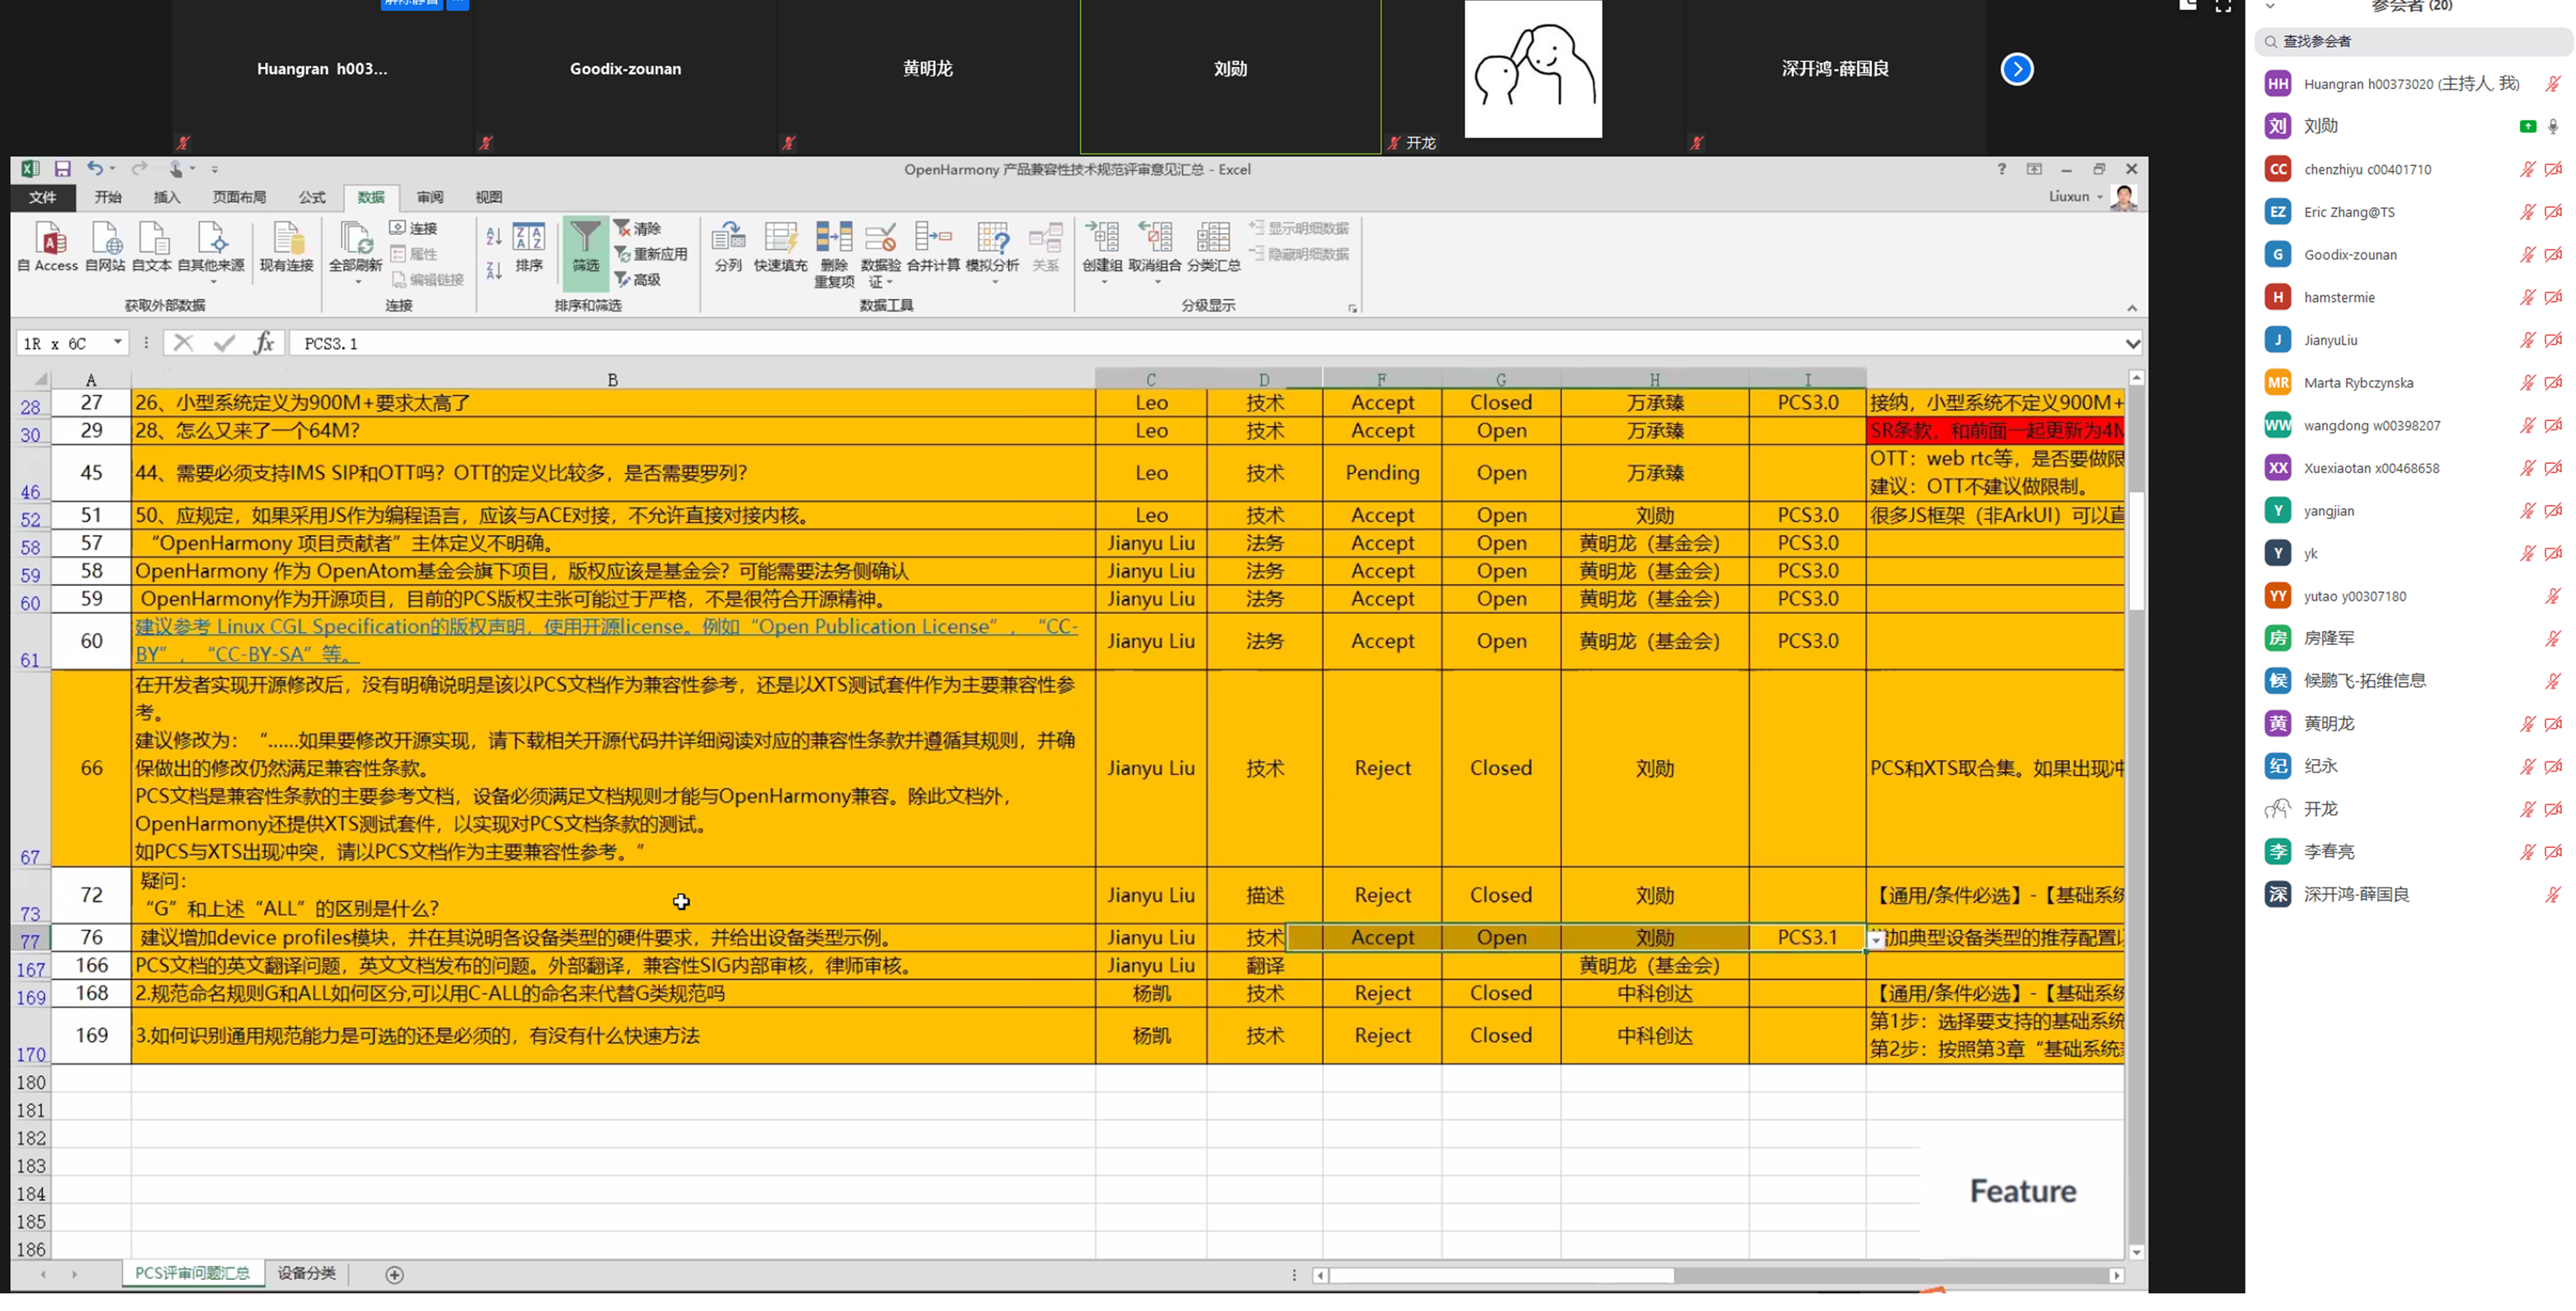Click Subtotal (分类汇总)
The width and height of the screenshot is (2576, 1311).
pyautogui.click(x=1213, y=248)
